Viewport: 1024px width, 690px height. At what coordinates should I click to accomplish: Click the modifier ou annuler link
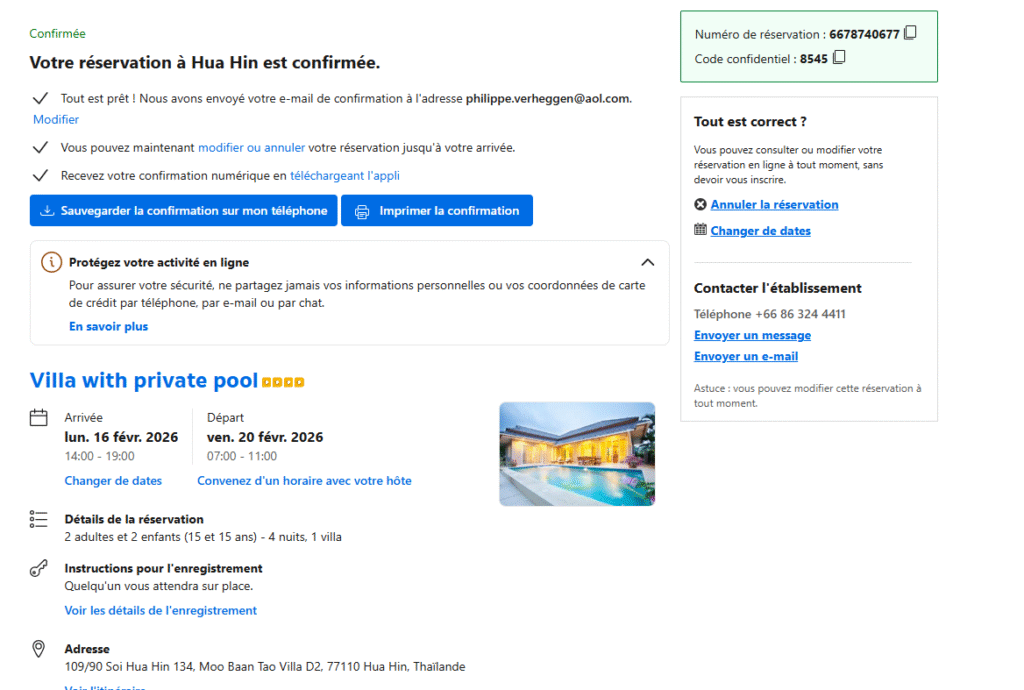tap(251, 148)
